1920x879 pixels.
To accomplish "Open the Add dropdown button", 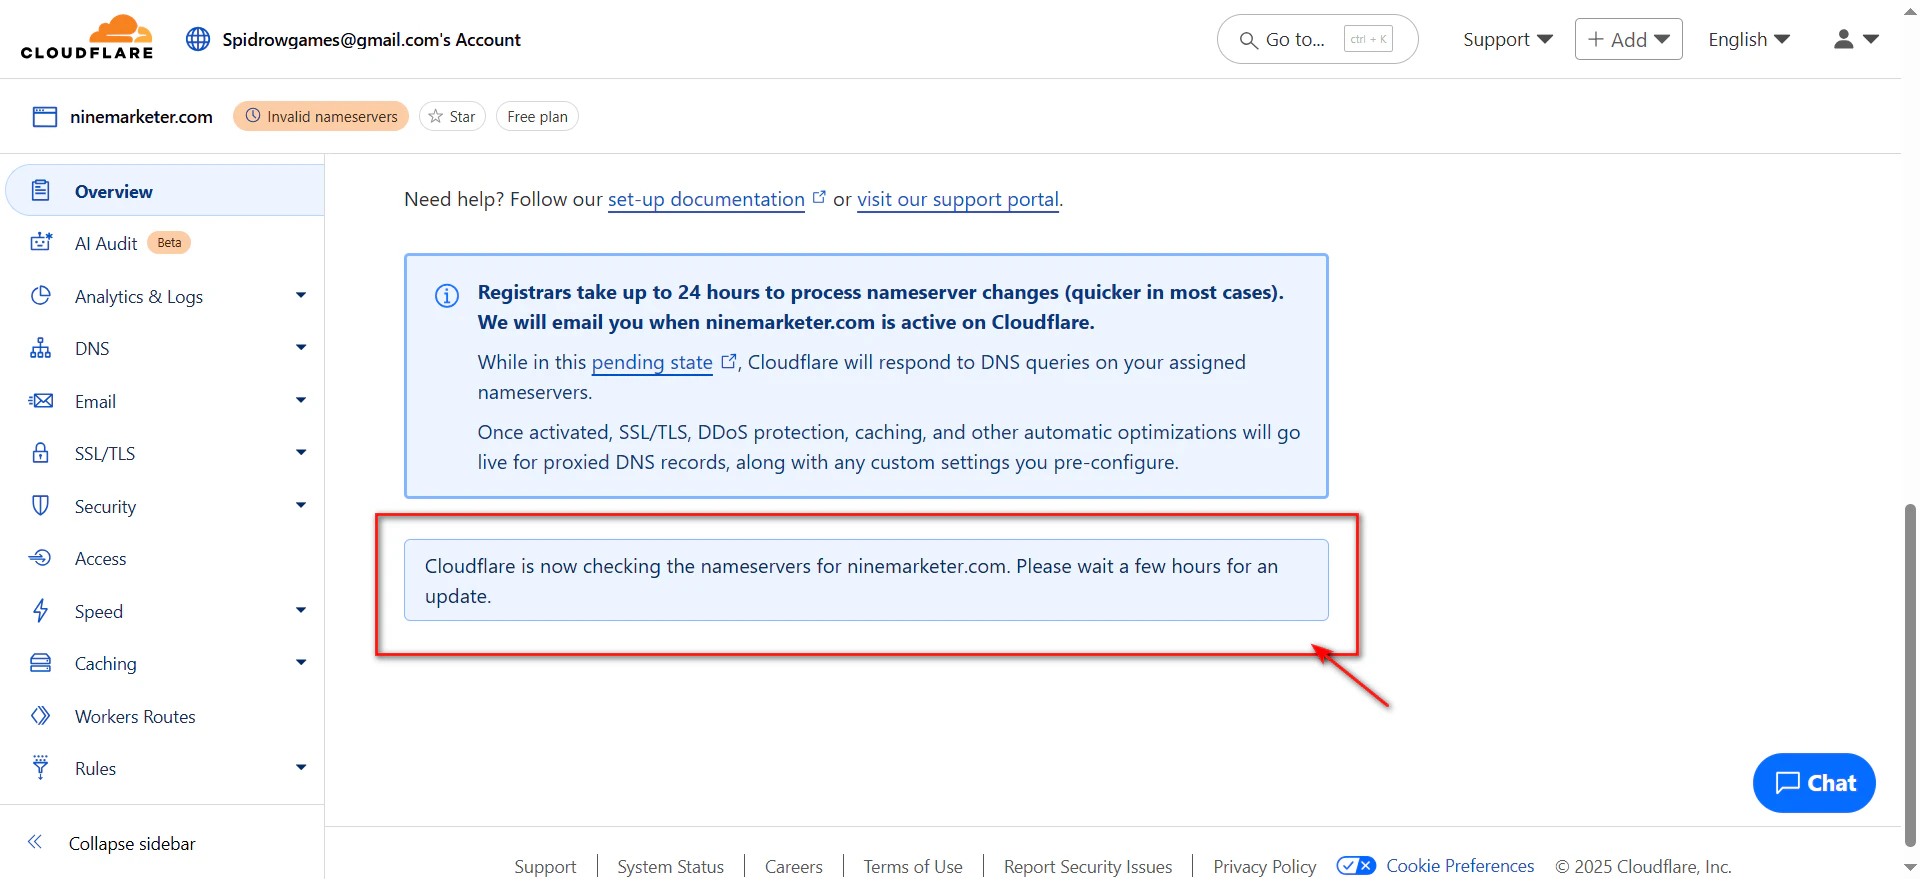I will tap(1628, 39).
